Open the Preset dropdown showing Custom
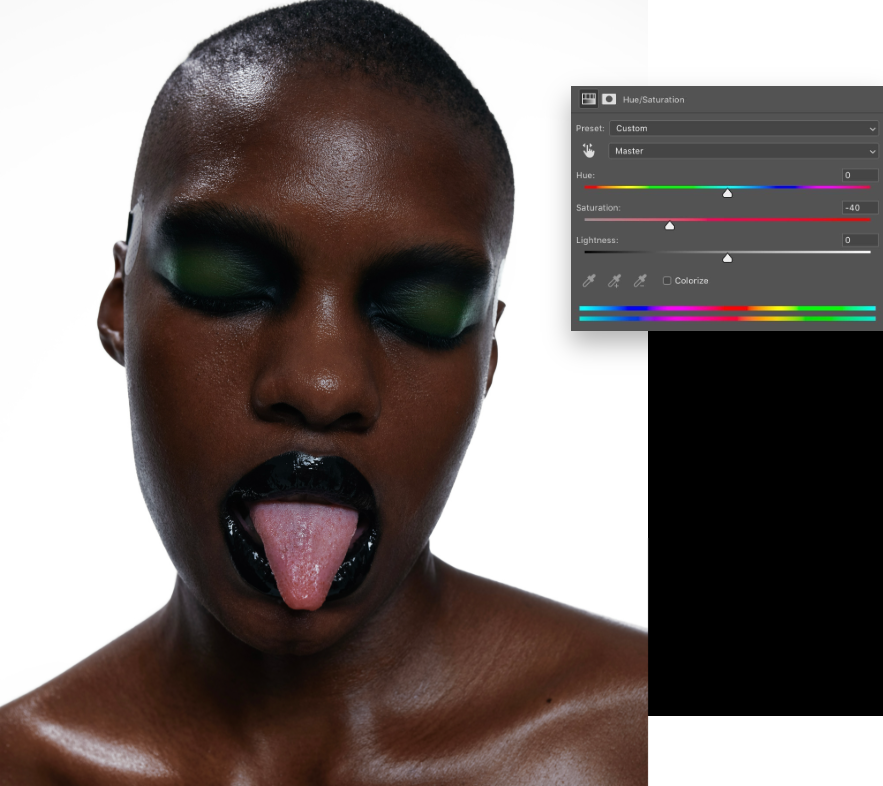The height and width of the screenshot is (786, 883). pyautogui.click(x=743, y=128)
